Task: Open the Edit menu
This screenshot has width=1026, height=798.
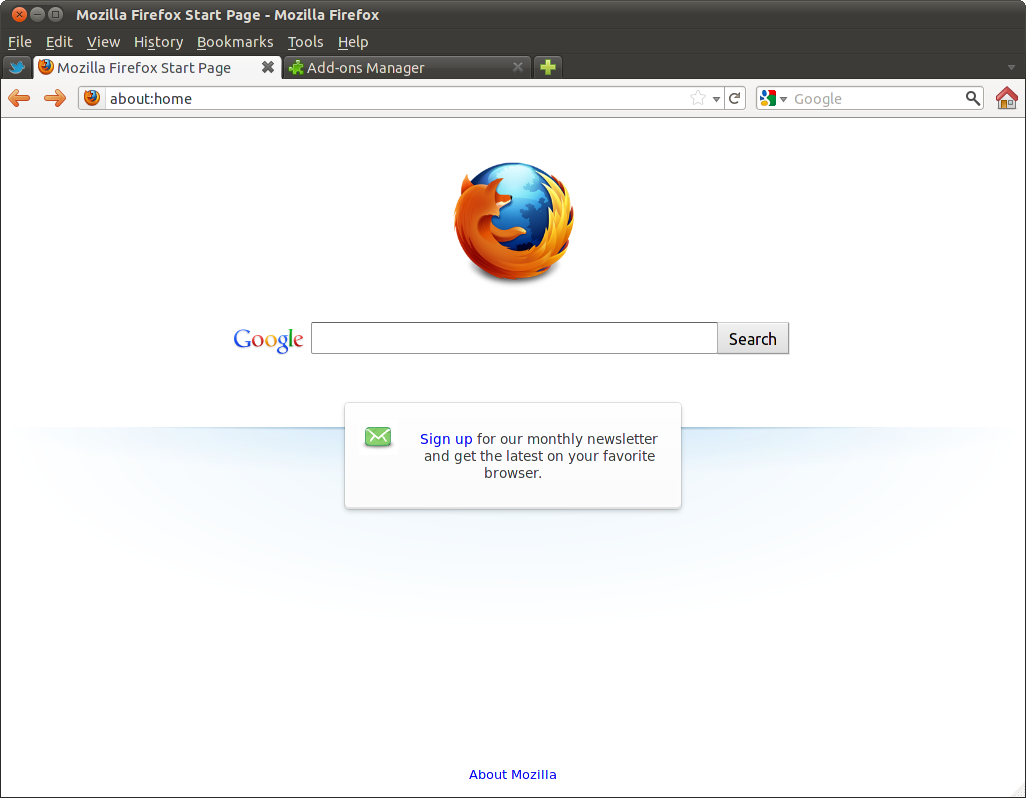Action: (x=59, y=42)
